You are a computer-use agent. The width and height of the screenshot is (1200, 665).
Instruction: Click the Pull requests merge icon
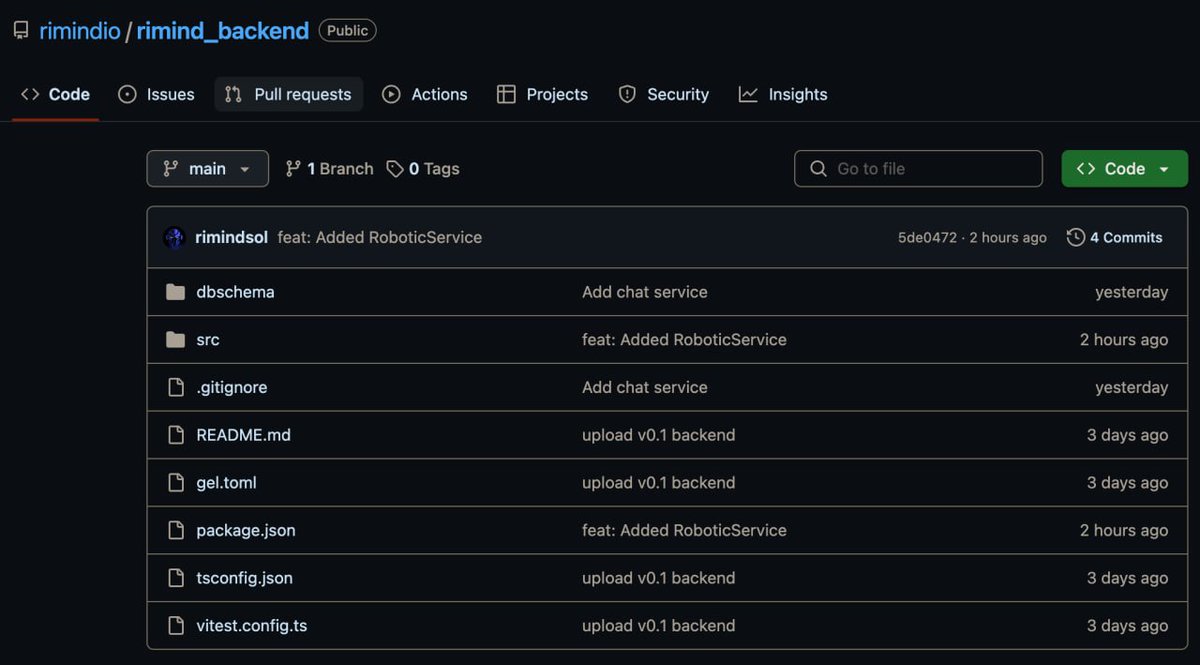click(233, 94)
